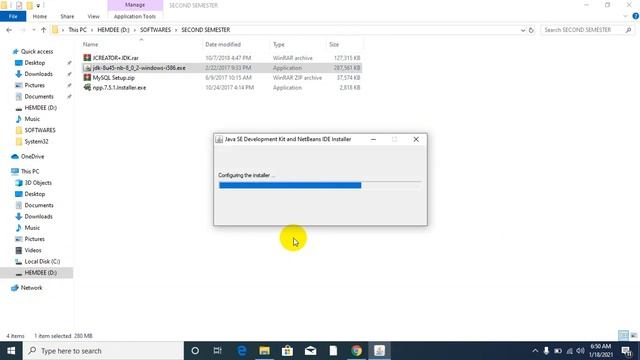The width and height of the screenshot is (640, 360).
Task: Click the Type here to search box
Action: pos(103,351)
